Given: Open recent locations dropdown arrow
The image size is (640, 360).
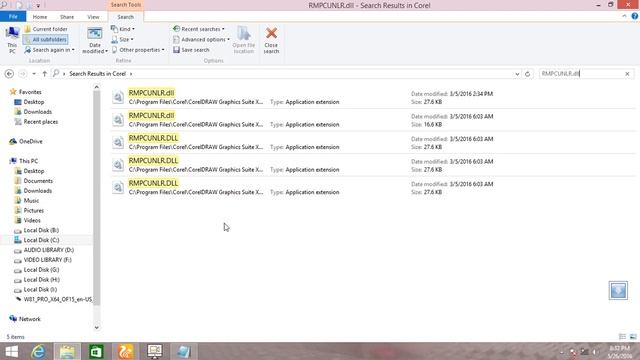Looking at the screenshot, I should tap(34, 74).
